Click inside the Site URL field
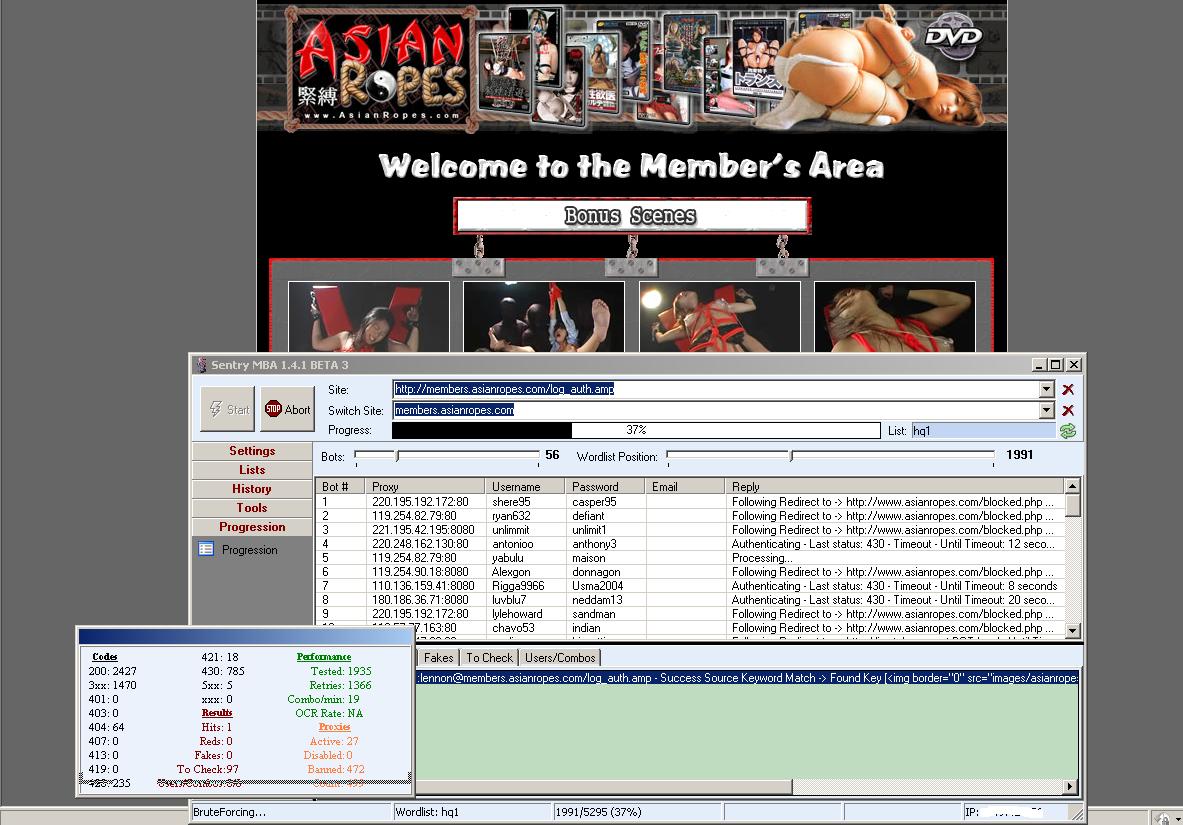Image resolution: width=1183 pixels, height=825 pixels. coord(715,389)
